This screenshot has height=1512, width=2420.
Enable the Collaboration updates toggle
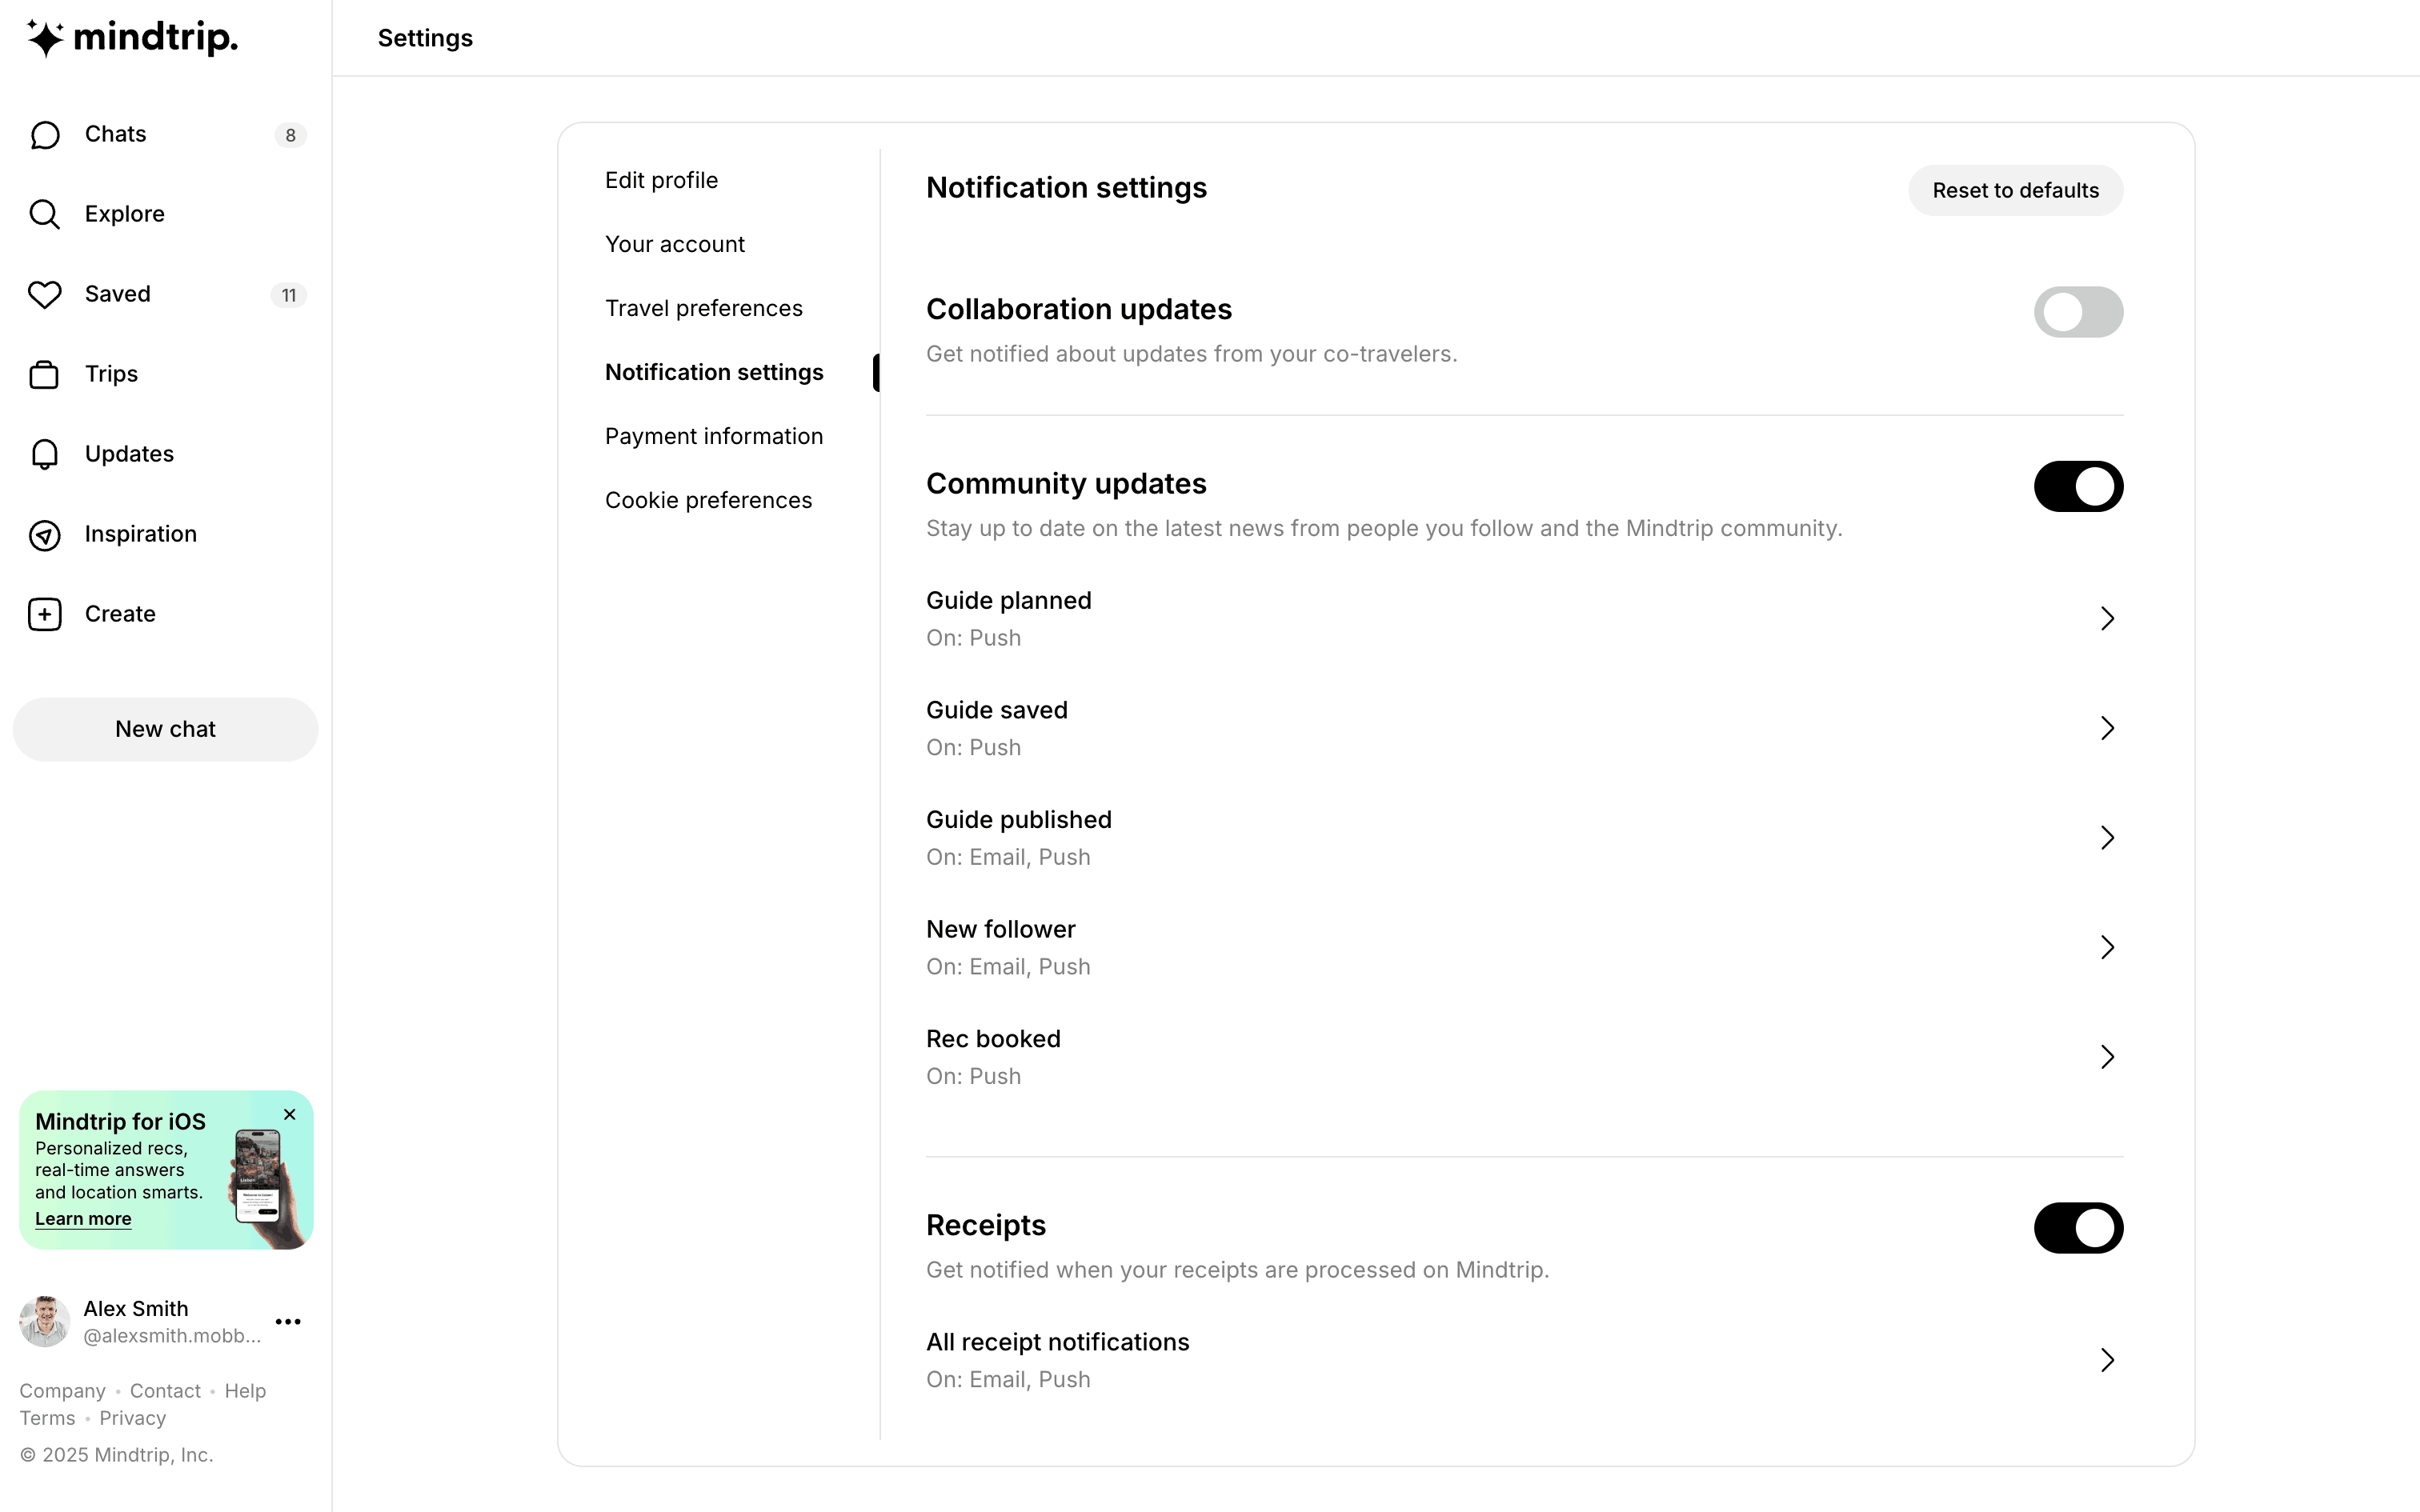coord(2077,312)
